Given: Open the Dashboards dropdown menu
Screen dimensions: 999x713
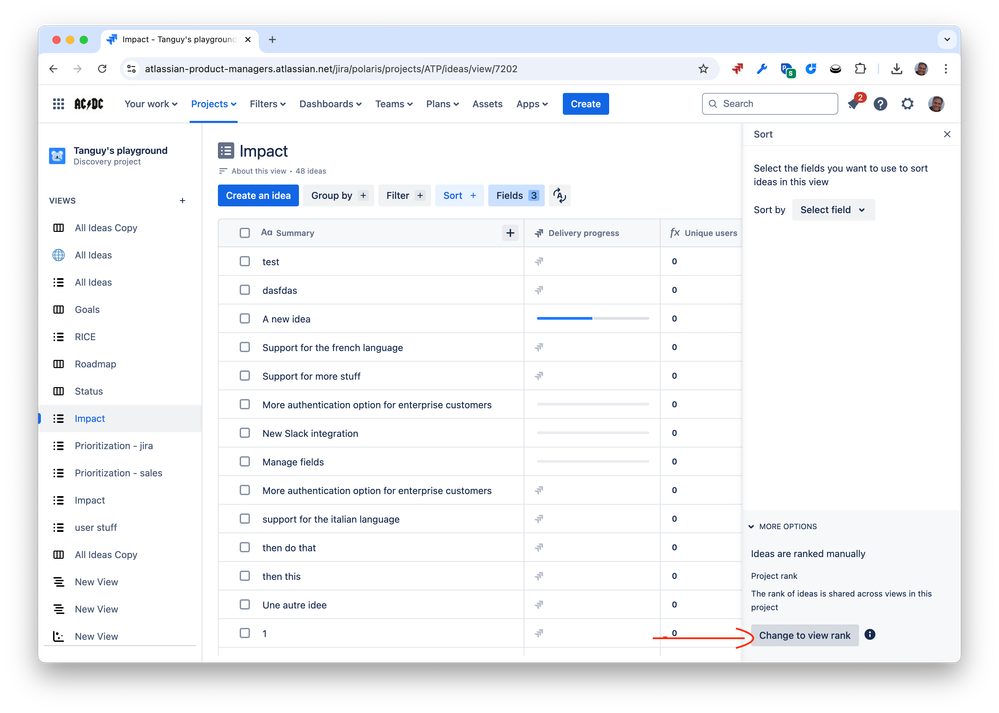Looking at the screenshot, I should [x=330, y=104].
